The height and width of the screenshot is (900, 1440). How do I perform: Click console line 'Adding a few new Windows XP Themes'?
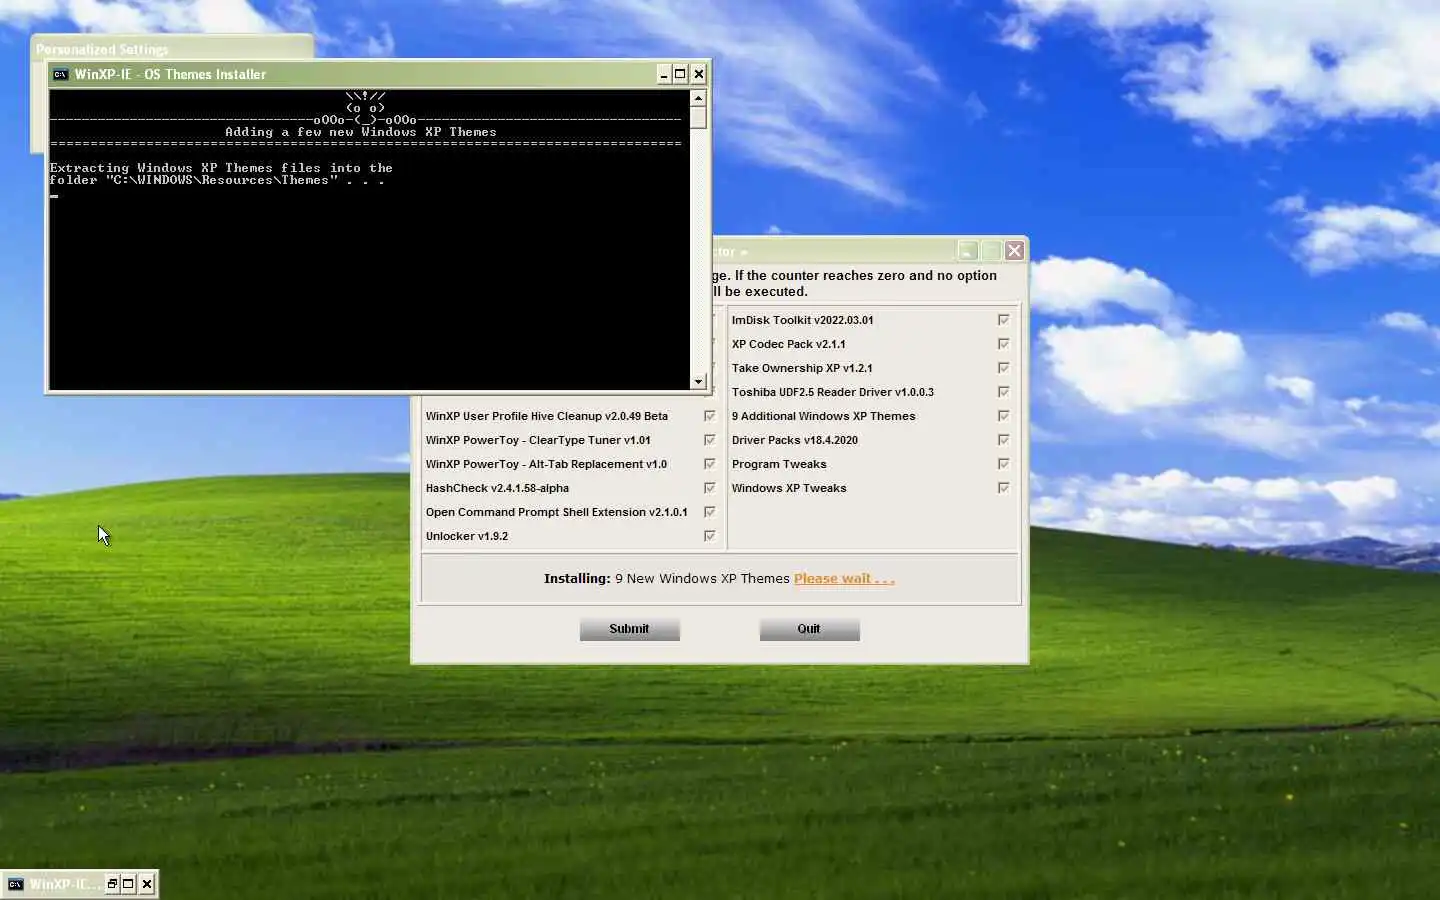(x=360, y=132)
